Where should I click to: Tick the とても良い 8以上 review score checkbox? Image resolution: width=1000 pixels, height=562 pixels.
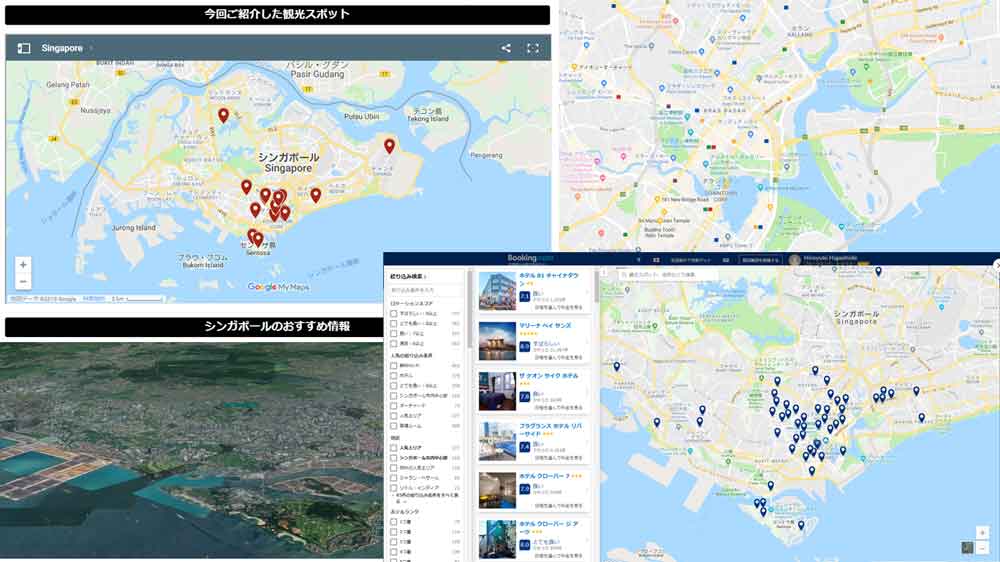(393, 323)
